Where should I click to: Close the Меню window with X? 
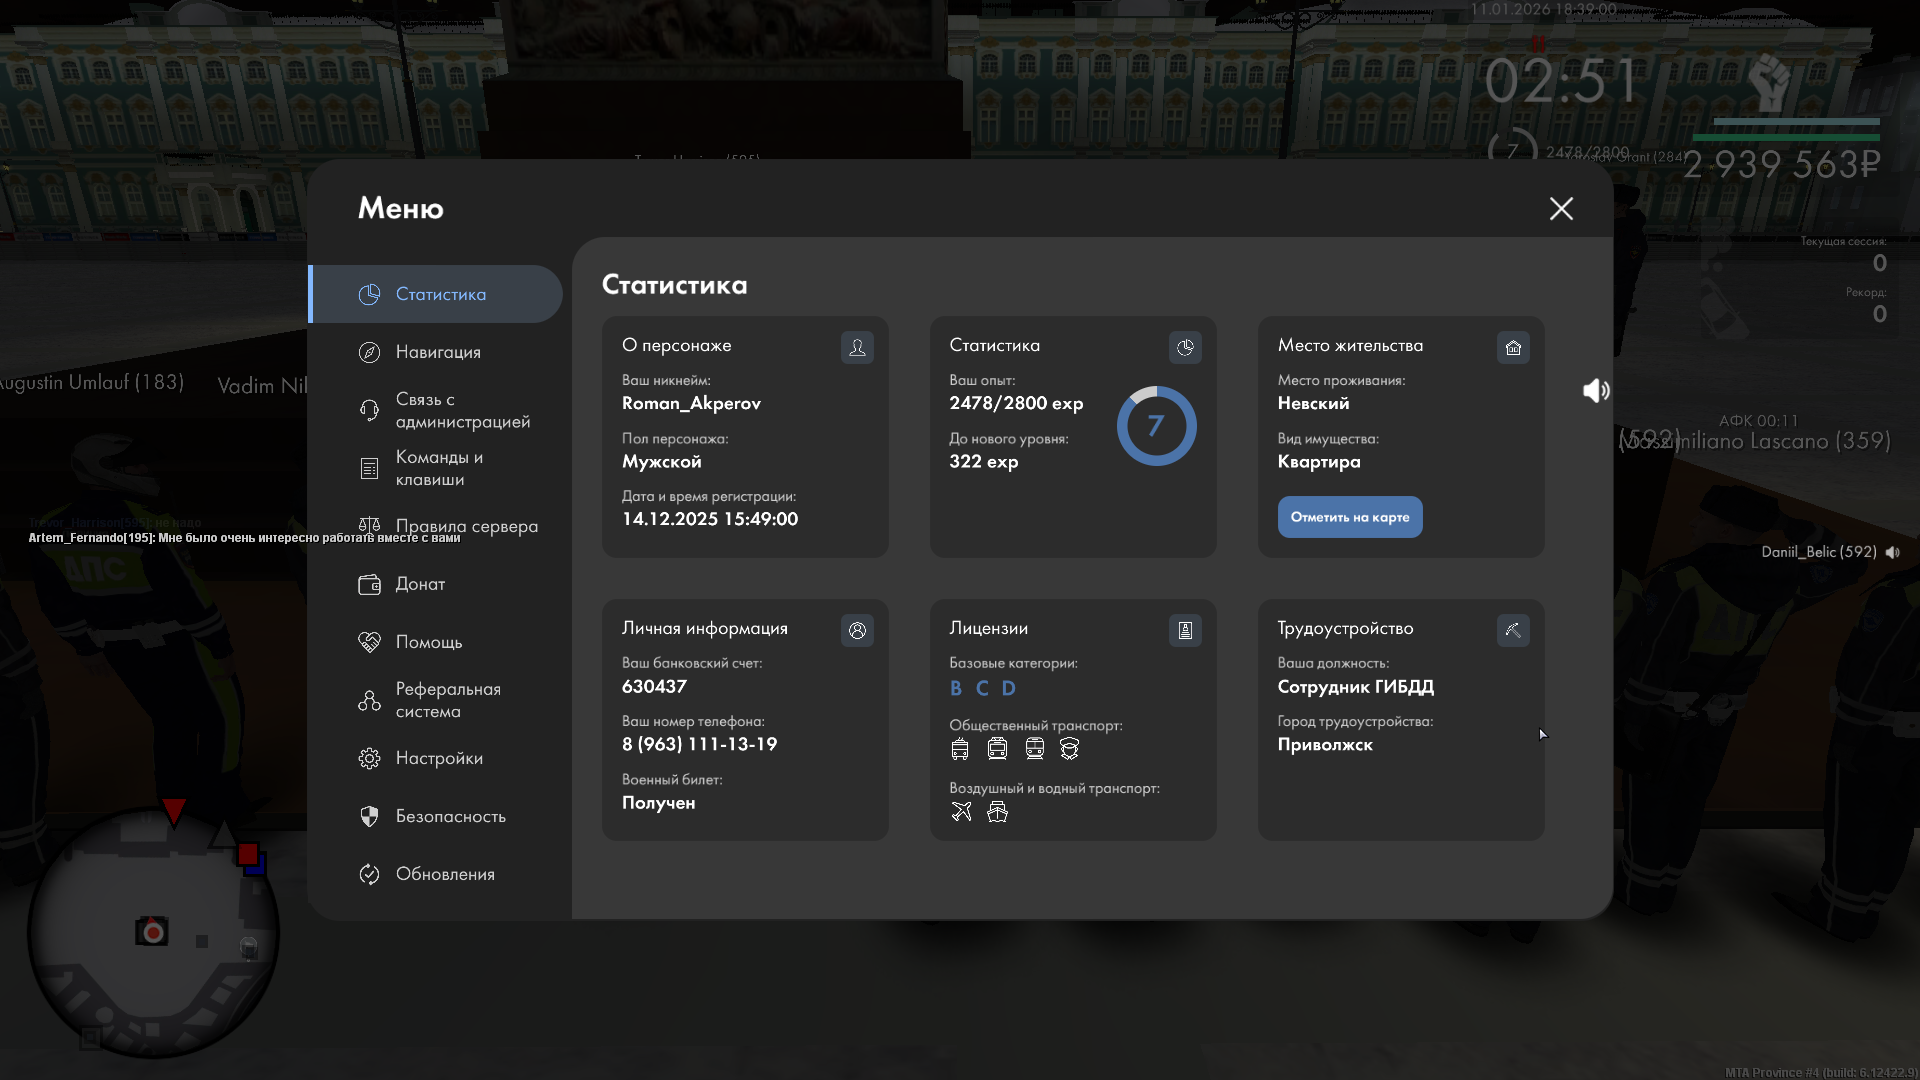[1561, 208]
